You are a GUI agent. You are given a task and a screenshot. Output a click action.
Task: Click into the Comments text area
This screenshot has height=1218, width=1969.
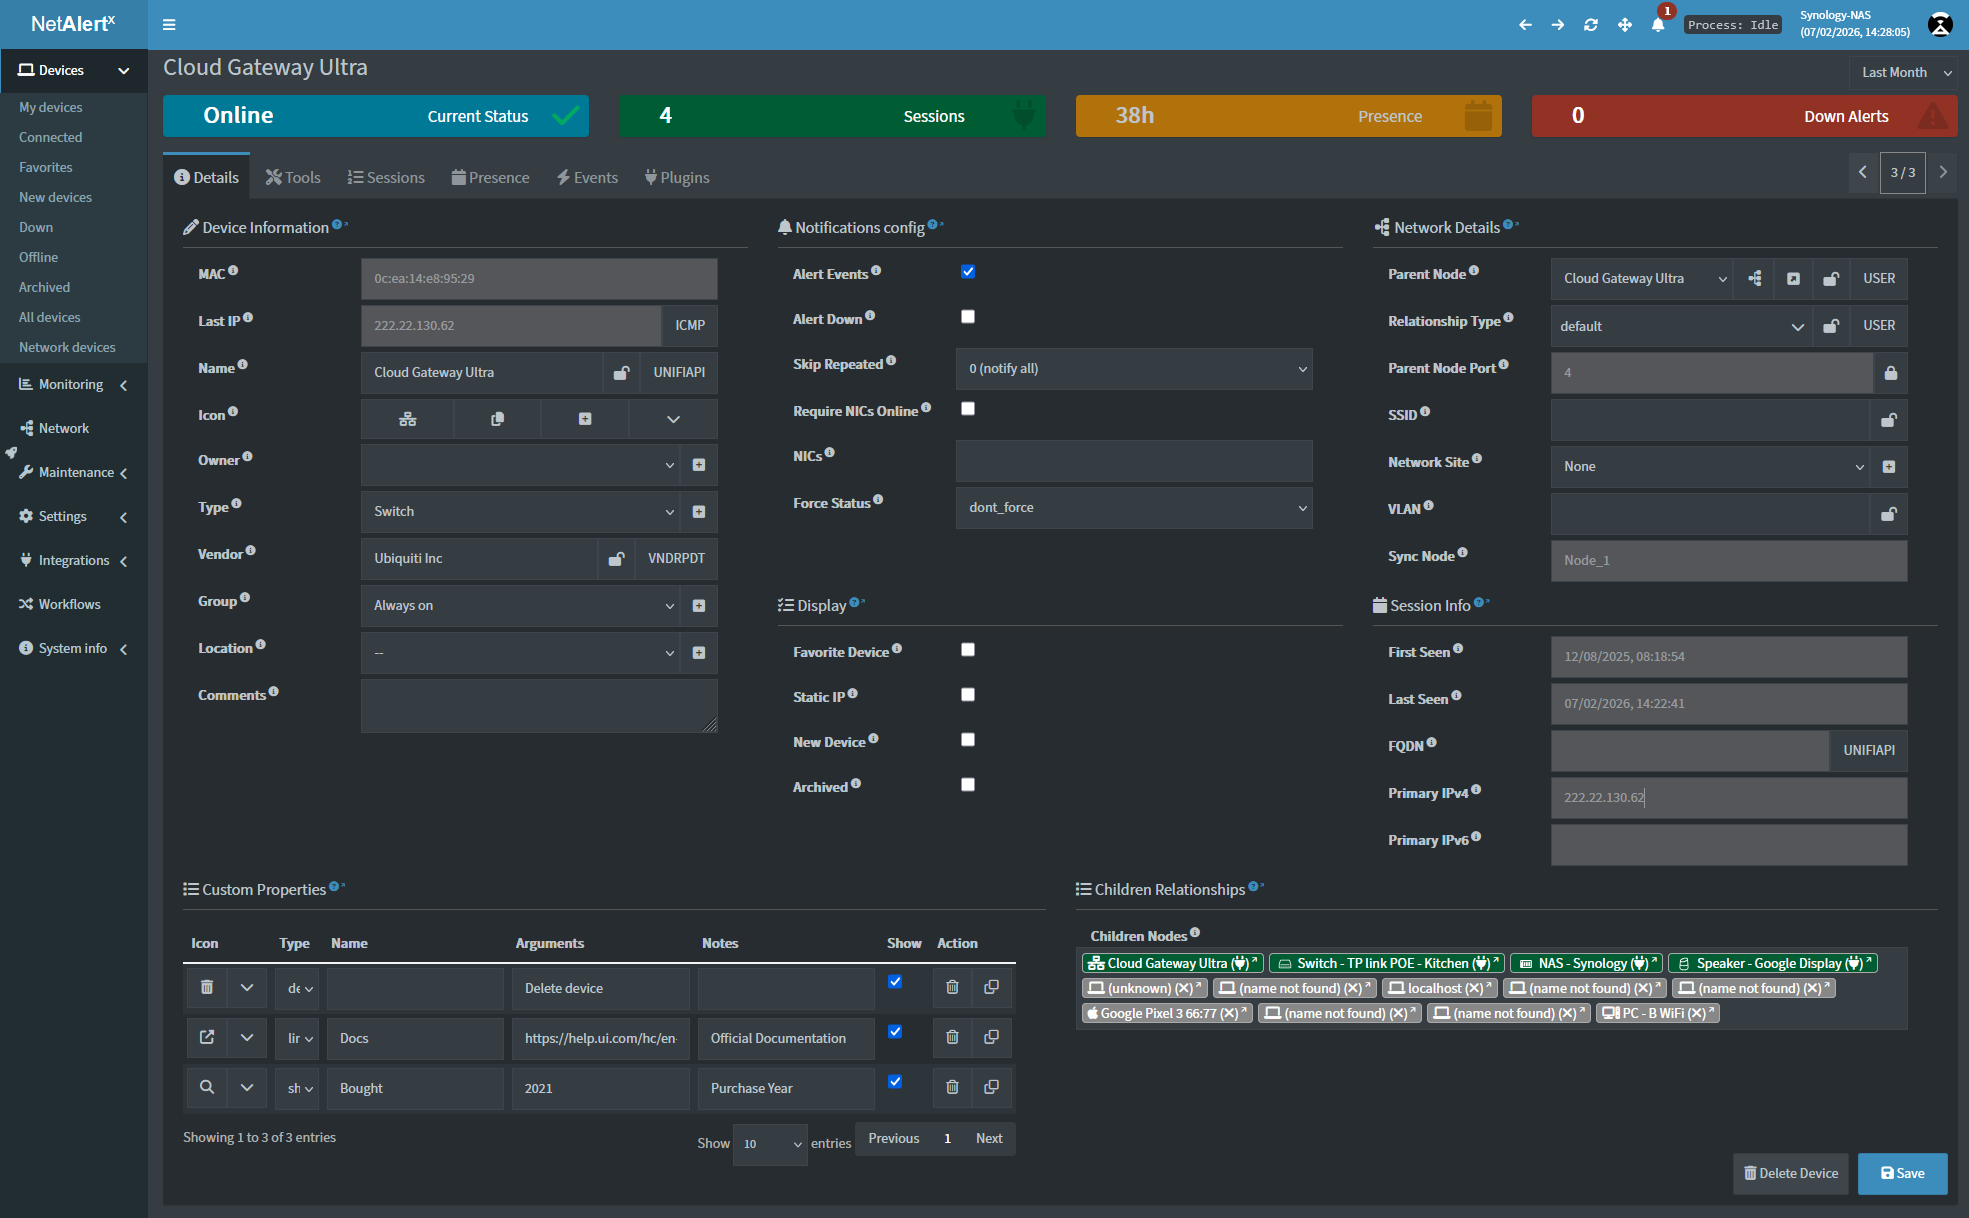click(538, 706)
